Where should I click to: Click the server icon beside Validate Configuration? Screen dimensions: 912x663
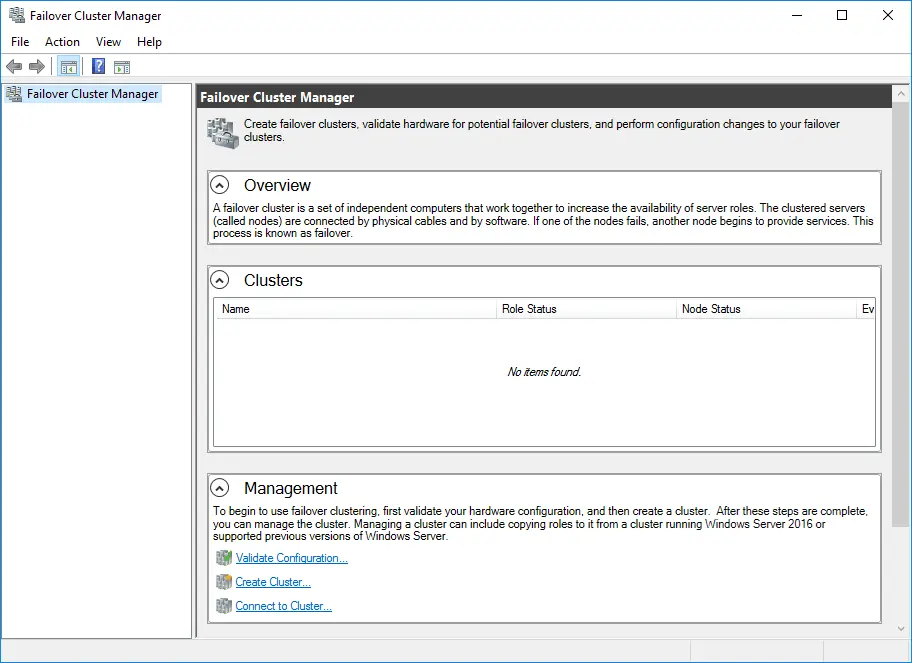(x=223, y=557)
